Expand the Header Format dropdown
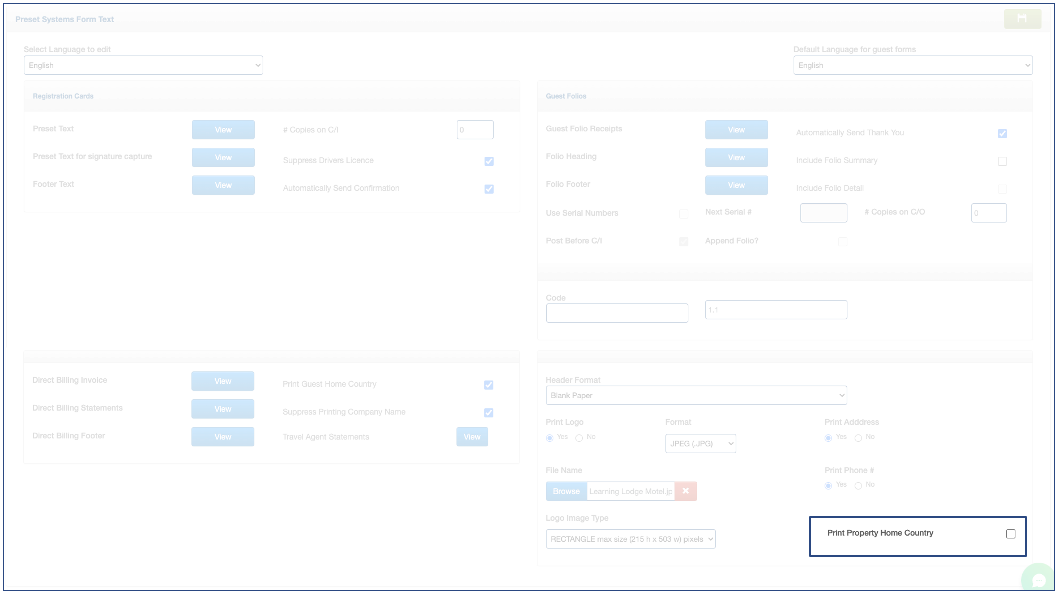Image resolution: width=1058 pixels, height=595 pixels. coord(696,395)
